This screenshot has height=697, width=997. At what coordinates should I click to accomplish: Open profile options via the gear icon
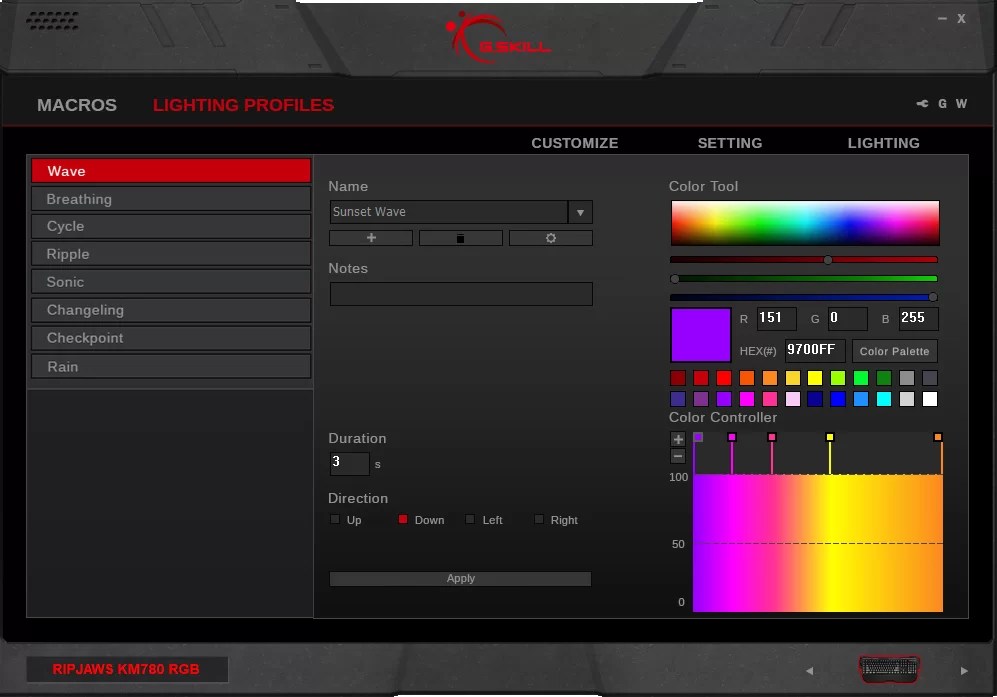tap(551, 238)
